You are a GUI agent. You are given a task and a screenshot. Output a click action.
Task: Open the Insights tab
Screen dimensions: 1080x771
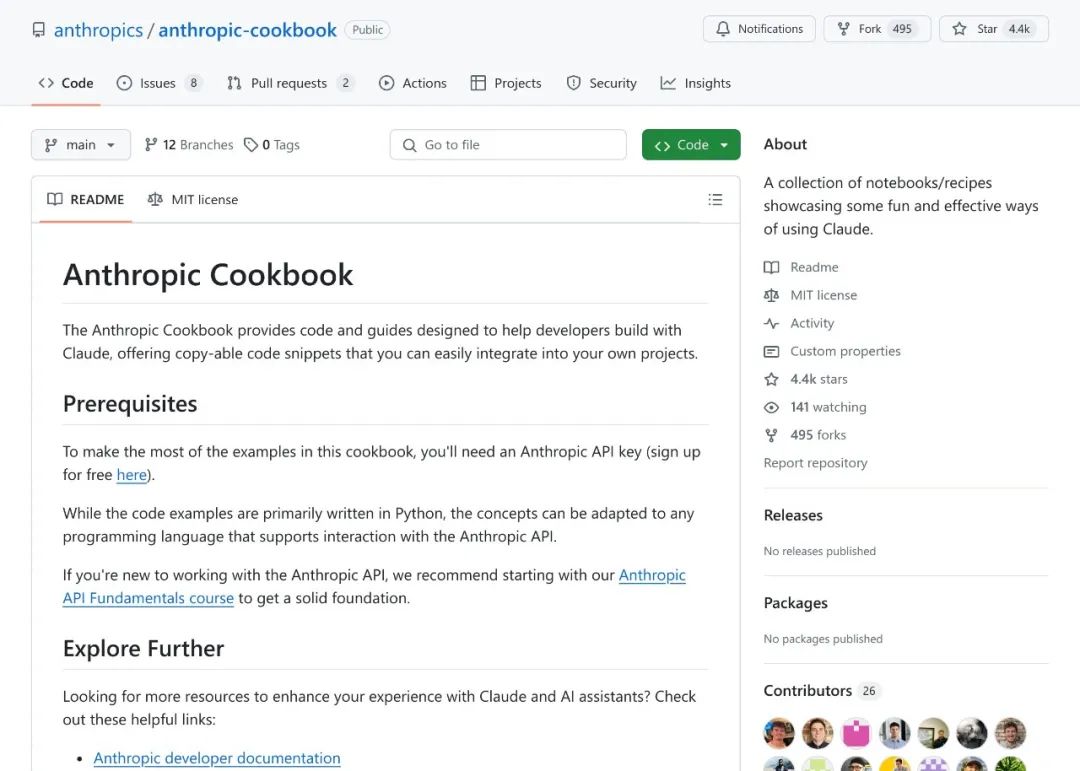tap(696, 83)
